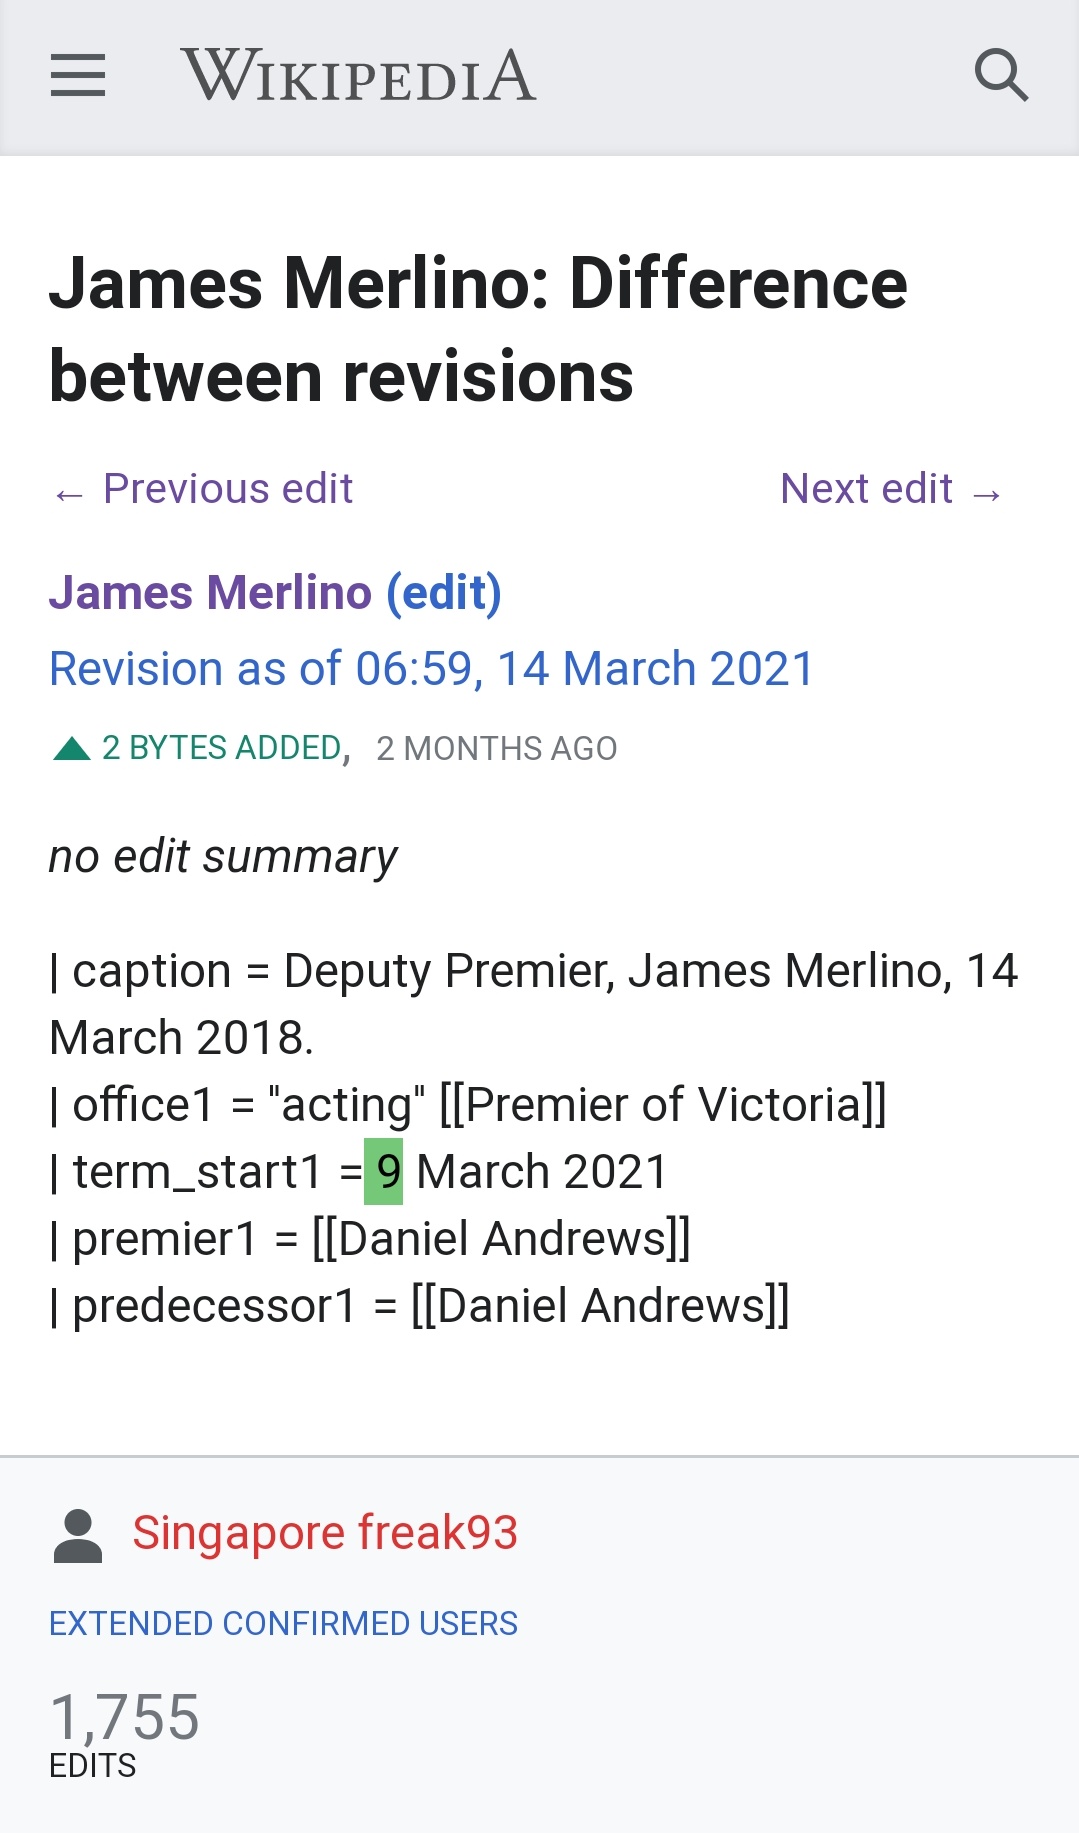The height and width of the screenshot is (1833, 1079).
Task: Click the (edit) link beside James Merlino
Action: tap(444, 592)
